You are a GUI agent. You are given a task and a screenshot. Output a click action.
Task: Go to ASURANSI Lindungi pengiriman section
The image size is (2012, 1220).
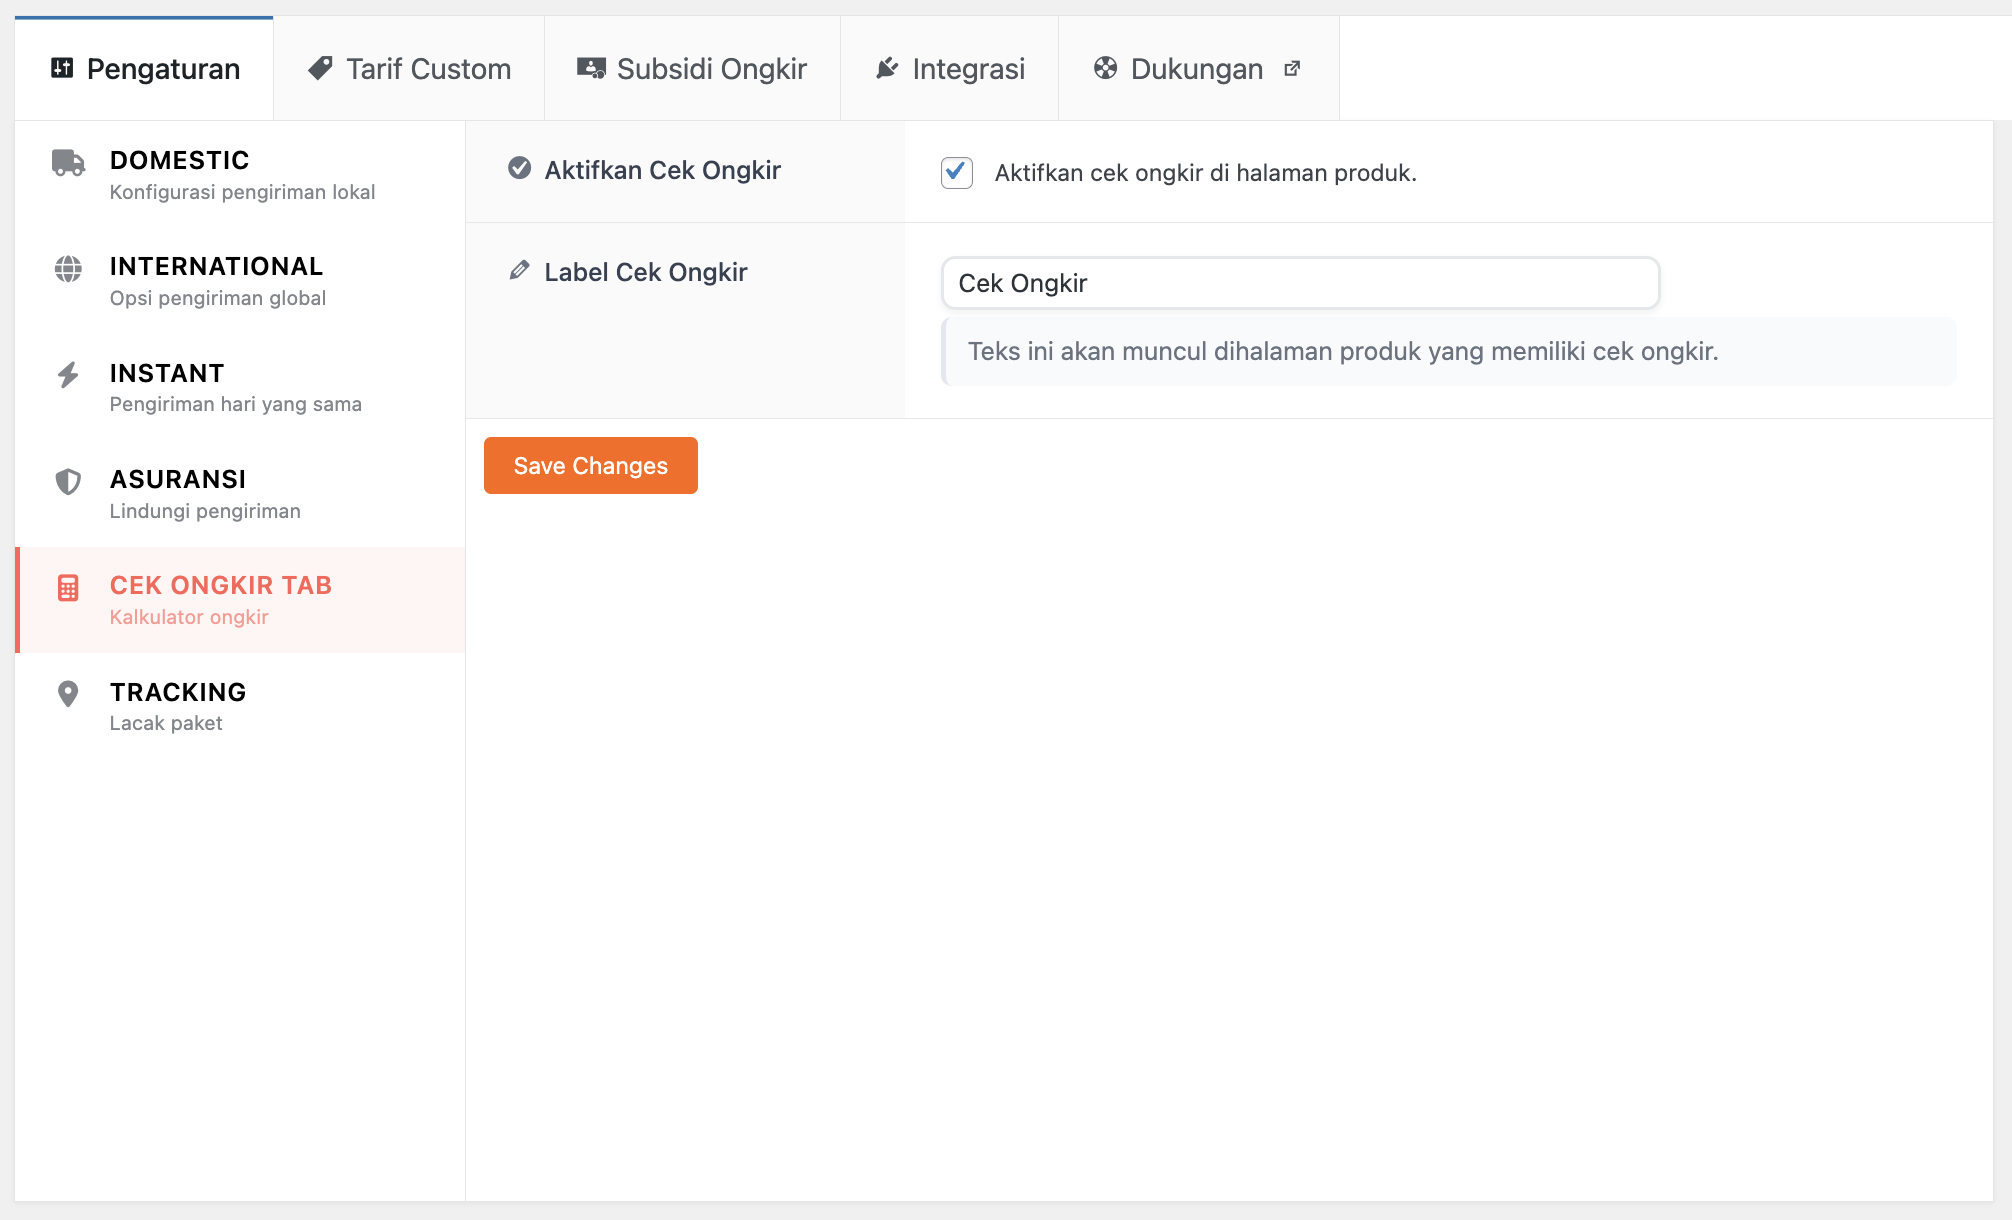[x=178, y=494]
